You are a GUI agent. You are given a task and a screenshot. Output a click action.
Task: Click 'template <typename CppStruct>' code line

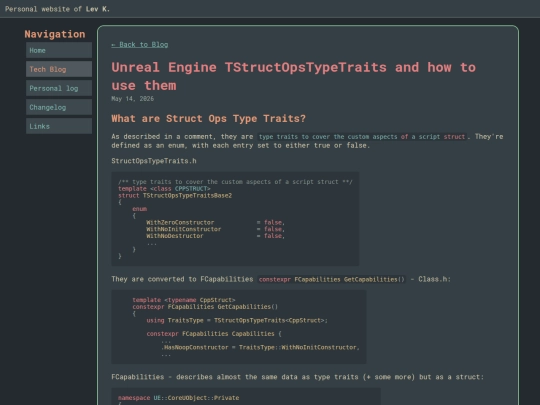coord(184,300)
